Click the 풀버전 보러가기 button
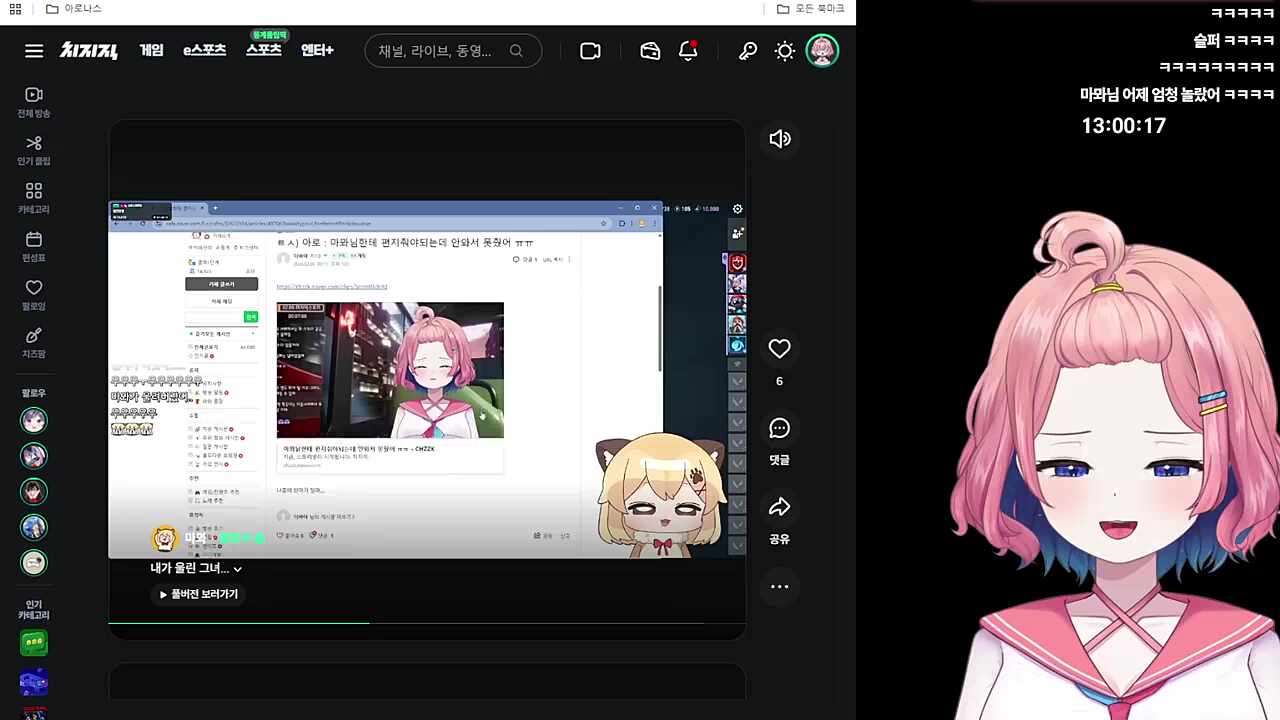The height and width of the screenshot is (720, 1280). point(199,594)
